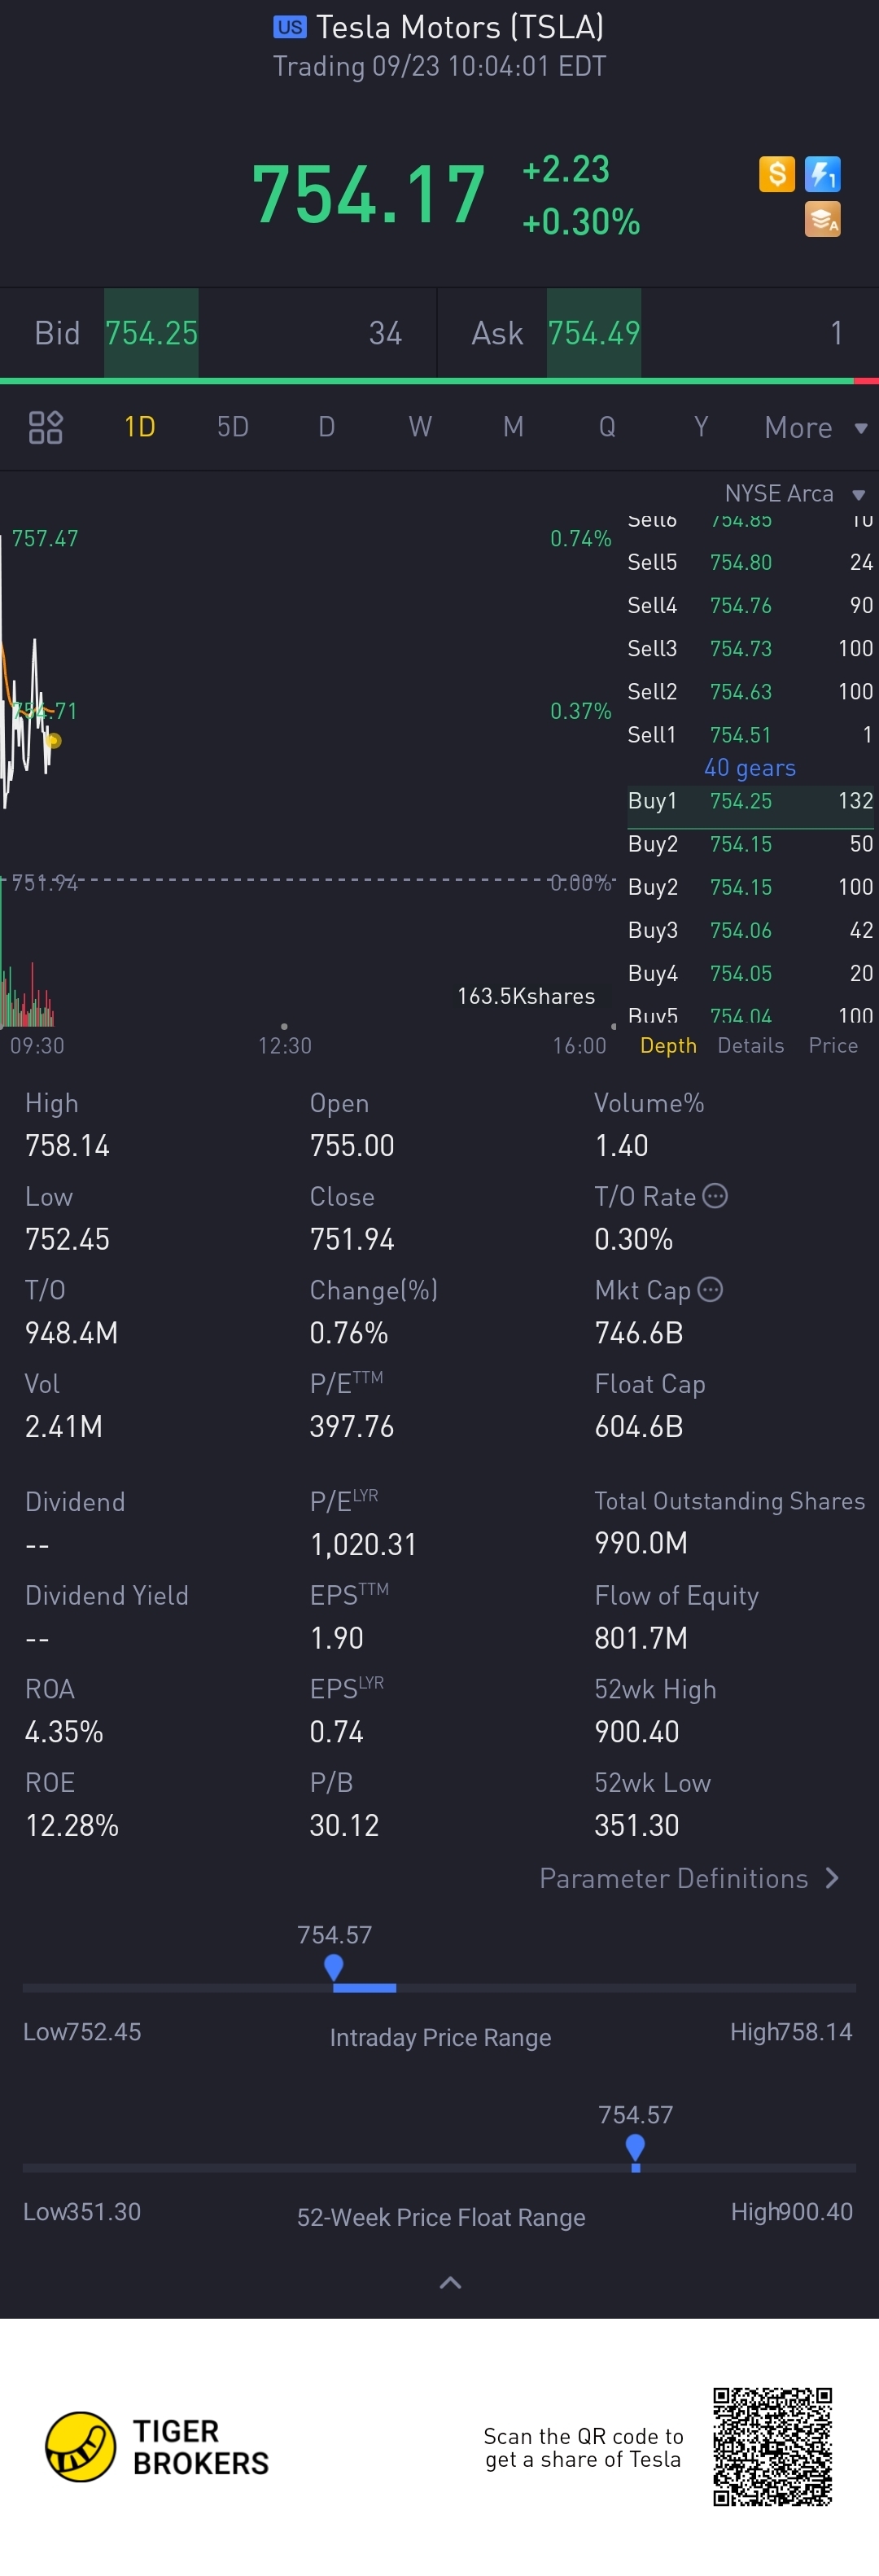Screen dimensions: 879x2576
Task: Tap the orange stacked layers badge icon
Action: 822,219
